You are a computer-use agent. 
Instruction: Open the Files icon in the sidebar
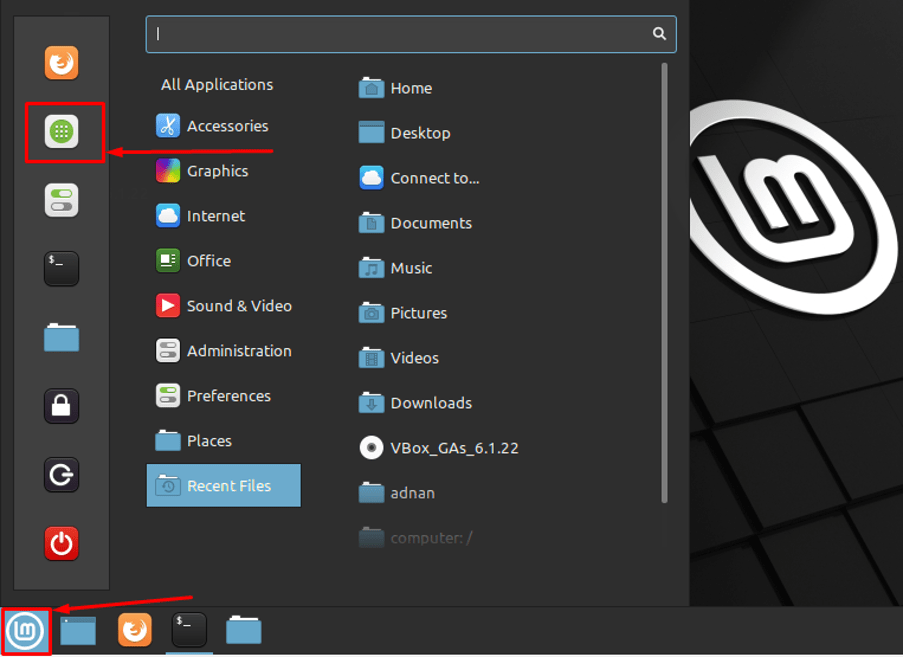click(x=61, y=337)
